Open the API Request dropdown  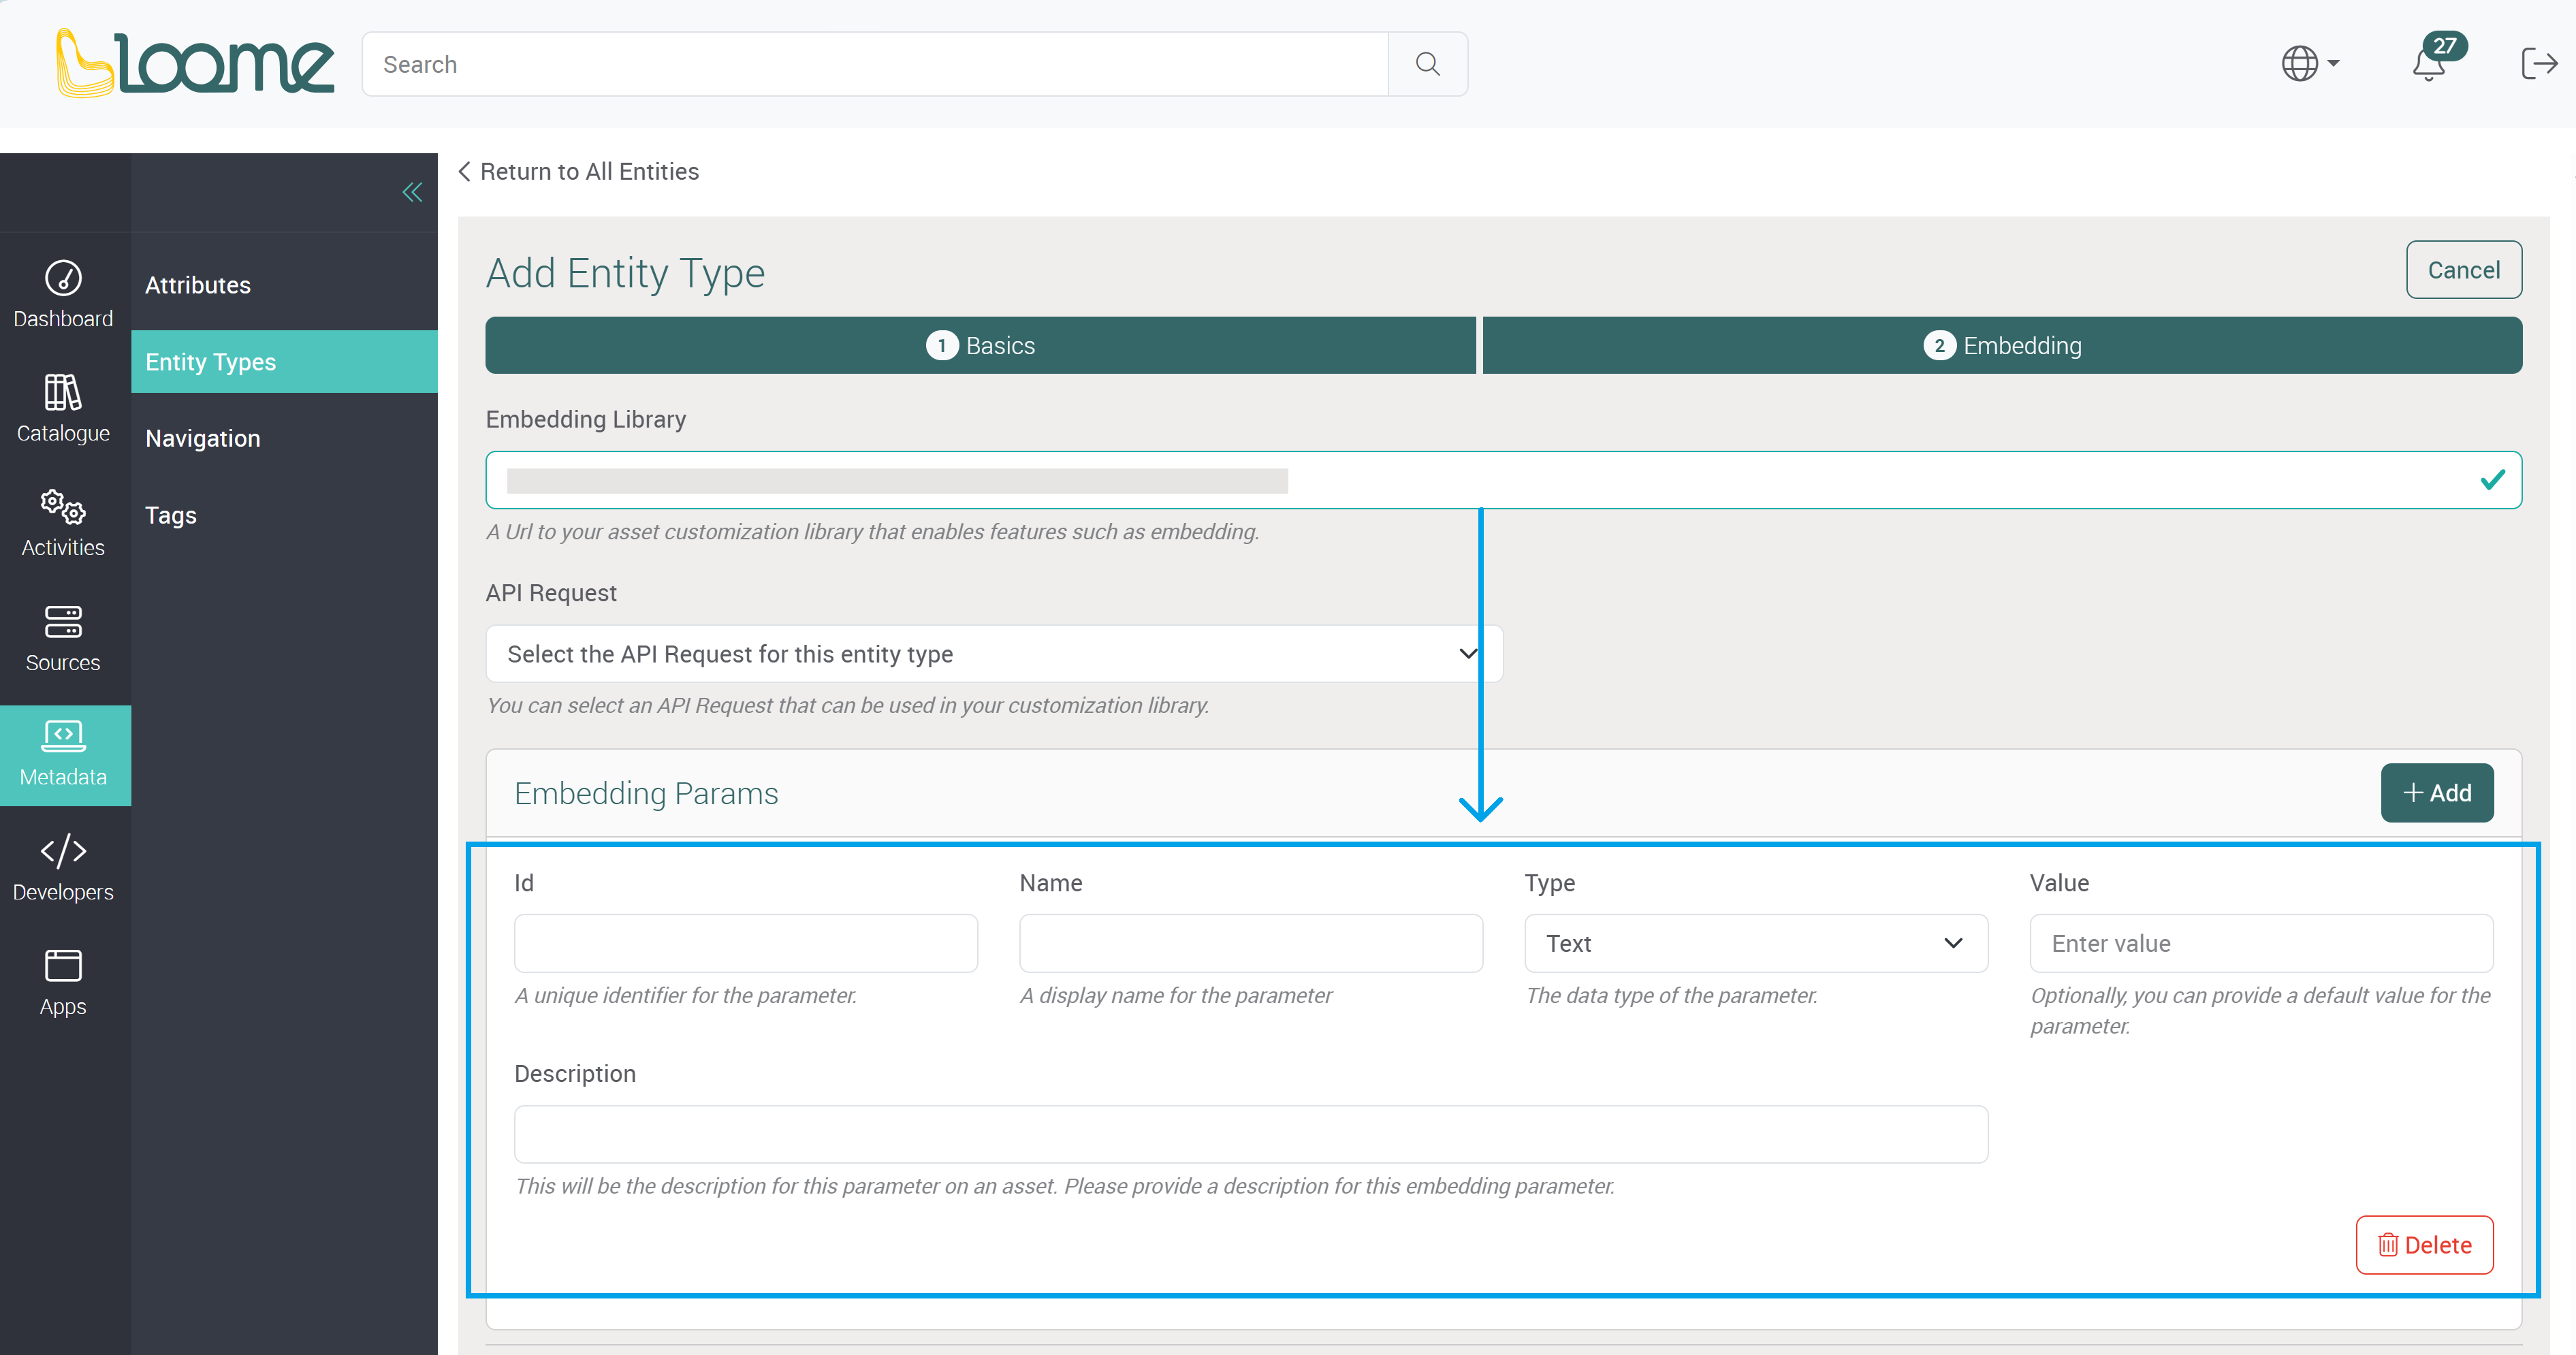(x=993, y=654)
